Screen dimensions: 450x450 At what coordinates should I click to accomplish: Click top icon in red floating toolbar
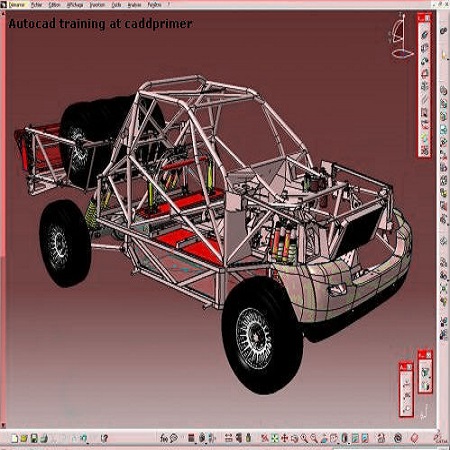tap(424, 34)
